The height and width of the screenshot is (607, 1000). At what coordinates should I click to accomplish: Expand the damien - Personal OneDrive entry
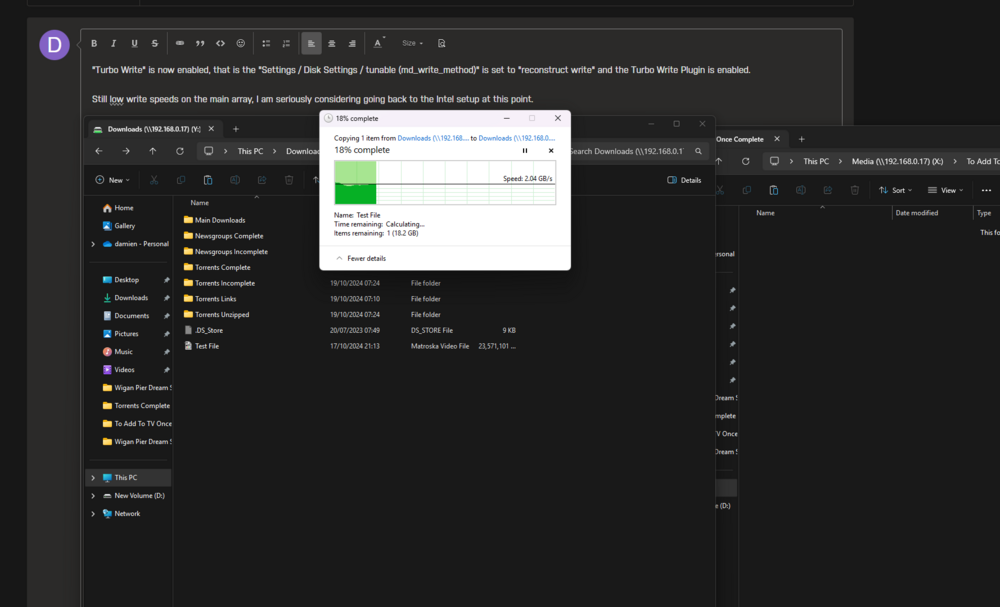pyautogui.click(x=93, y=244)
